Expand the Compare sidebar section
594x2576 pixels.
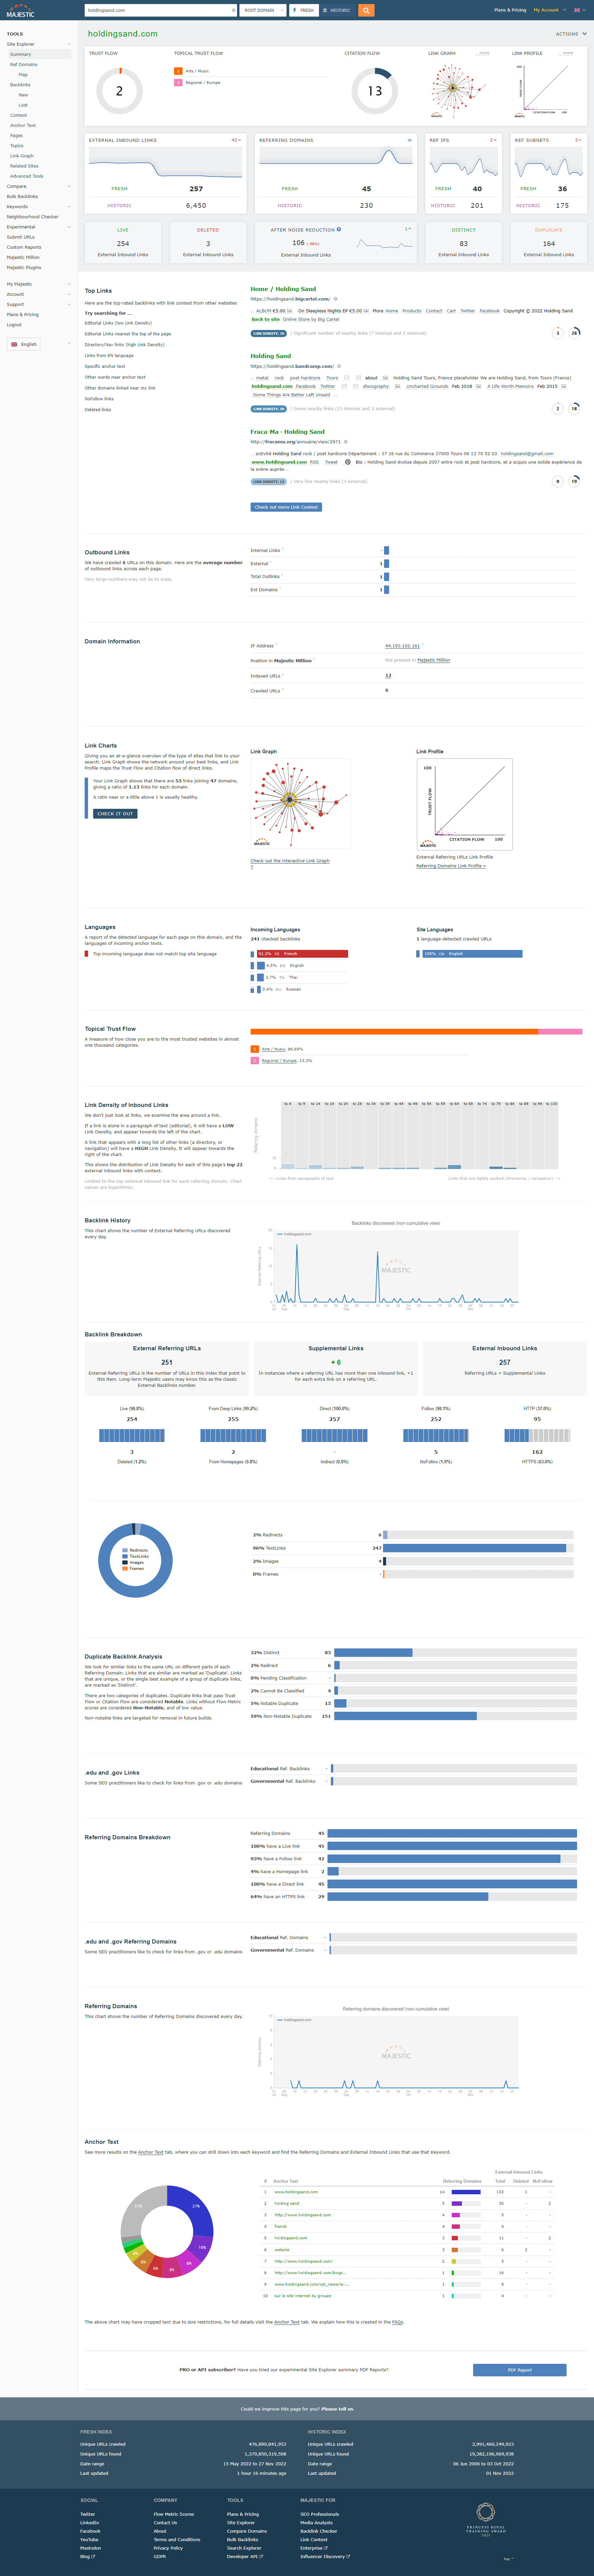[69, 186]
